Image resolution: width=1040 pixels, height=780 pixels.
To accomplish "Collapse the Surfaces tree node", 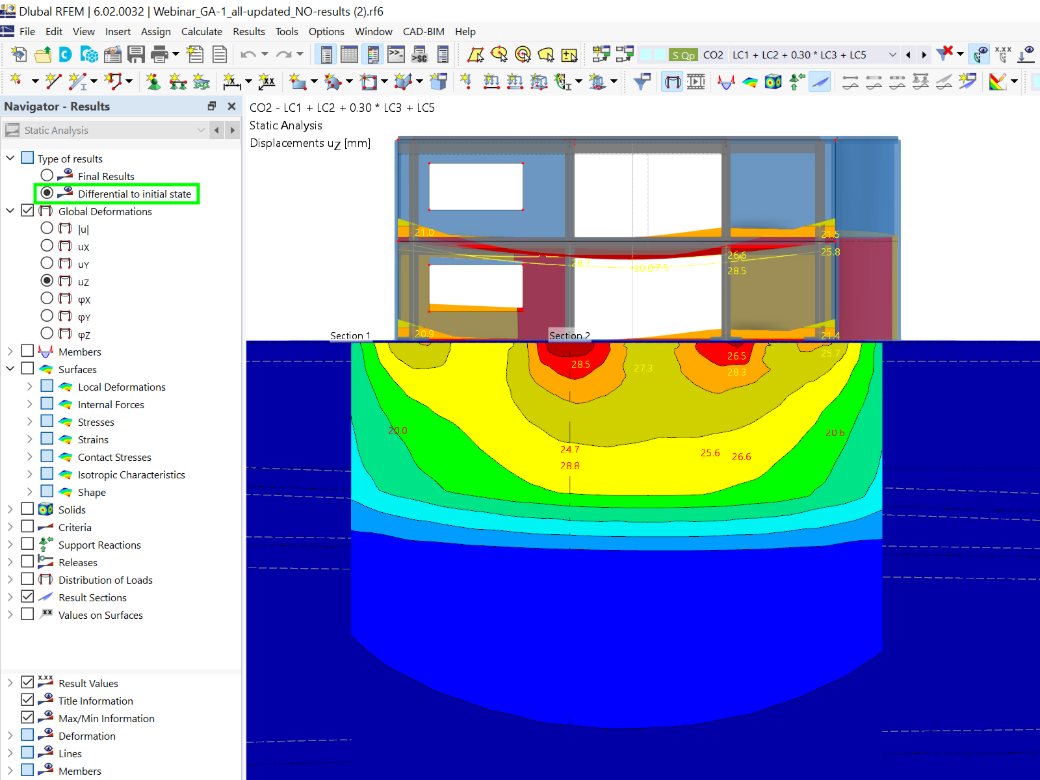I will [x=10, y=369].
